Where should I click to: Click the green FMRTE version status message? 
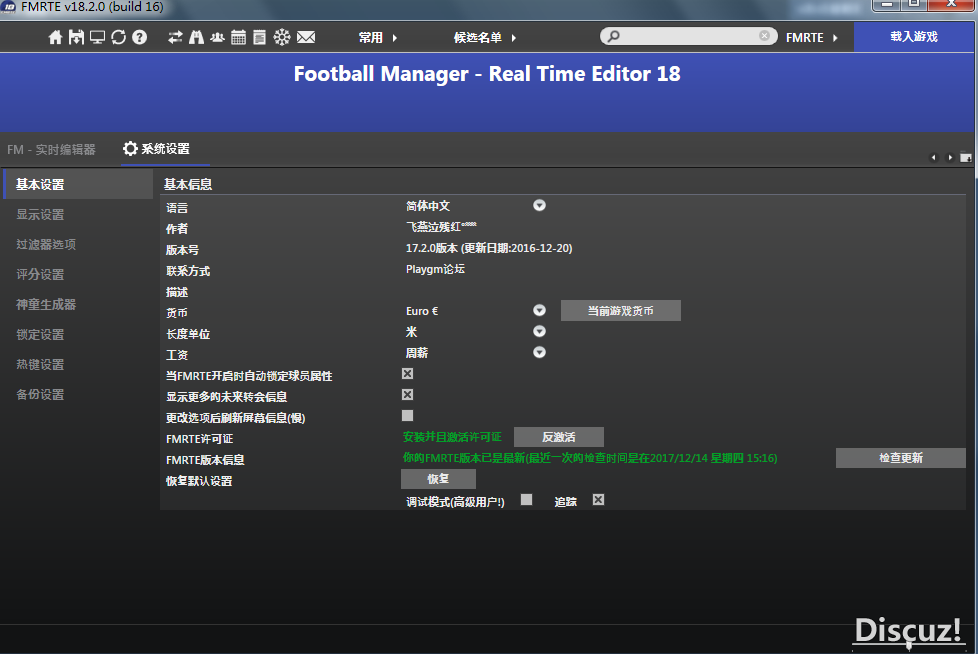point(590,458)
